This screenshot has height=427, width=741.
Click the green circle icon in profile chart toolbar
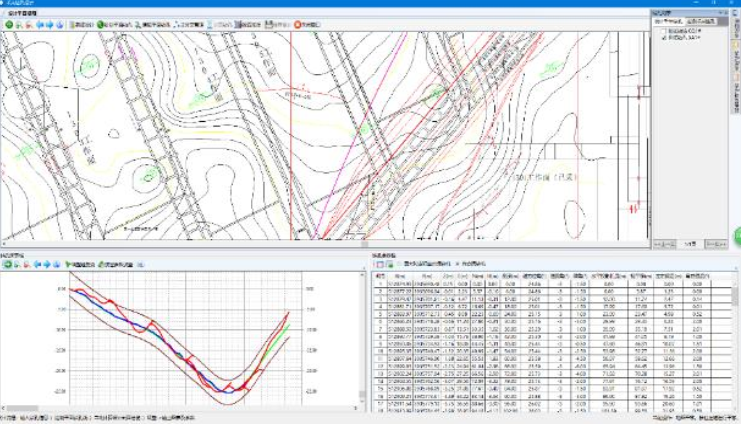[x=6, y=265]
